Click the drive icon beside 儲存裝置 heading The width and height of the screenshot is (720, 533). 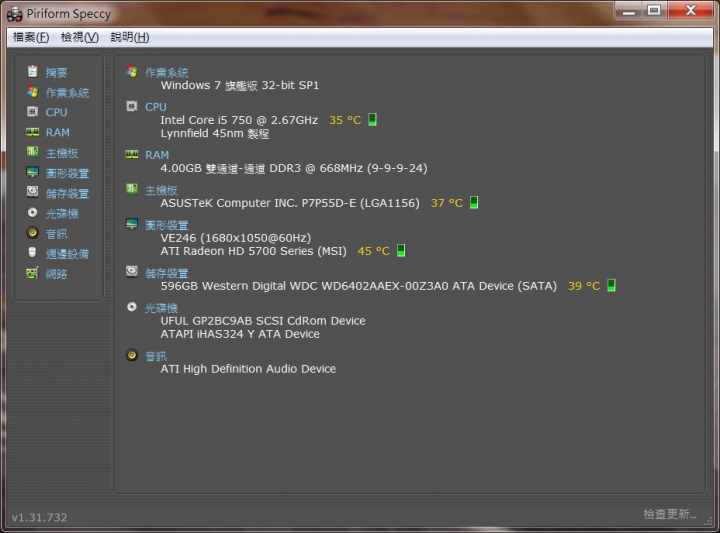coord(132,271)
